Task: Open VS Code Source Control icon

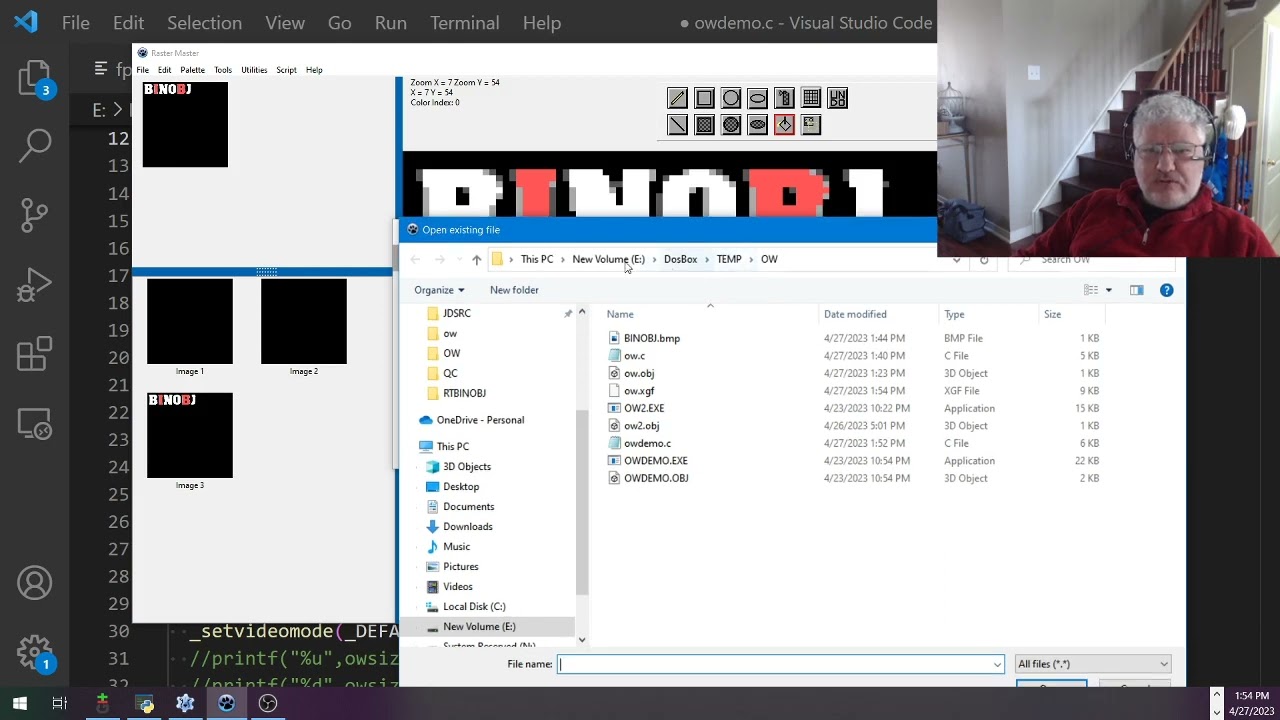Action: click(34, 214)
